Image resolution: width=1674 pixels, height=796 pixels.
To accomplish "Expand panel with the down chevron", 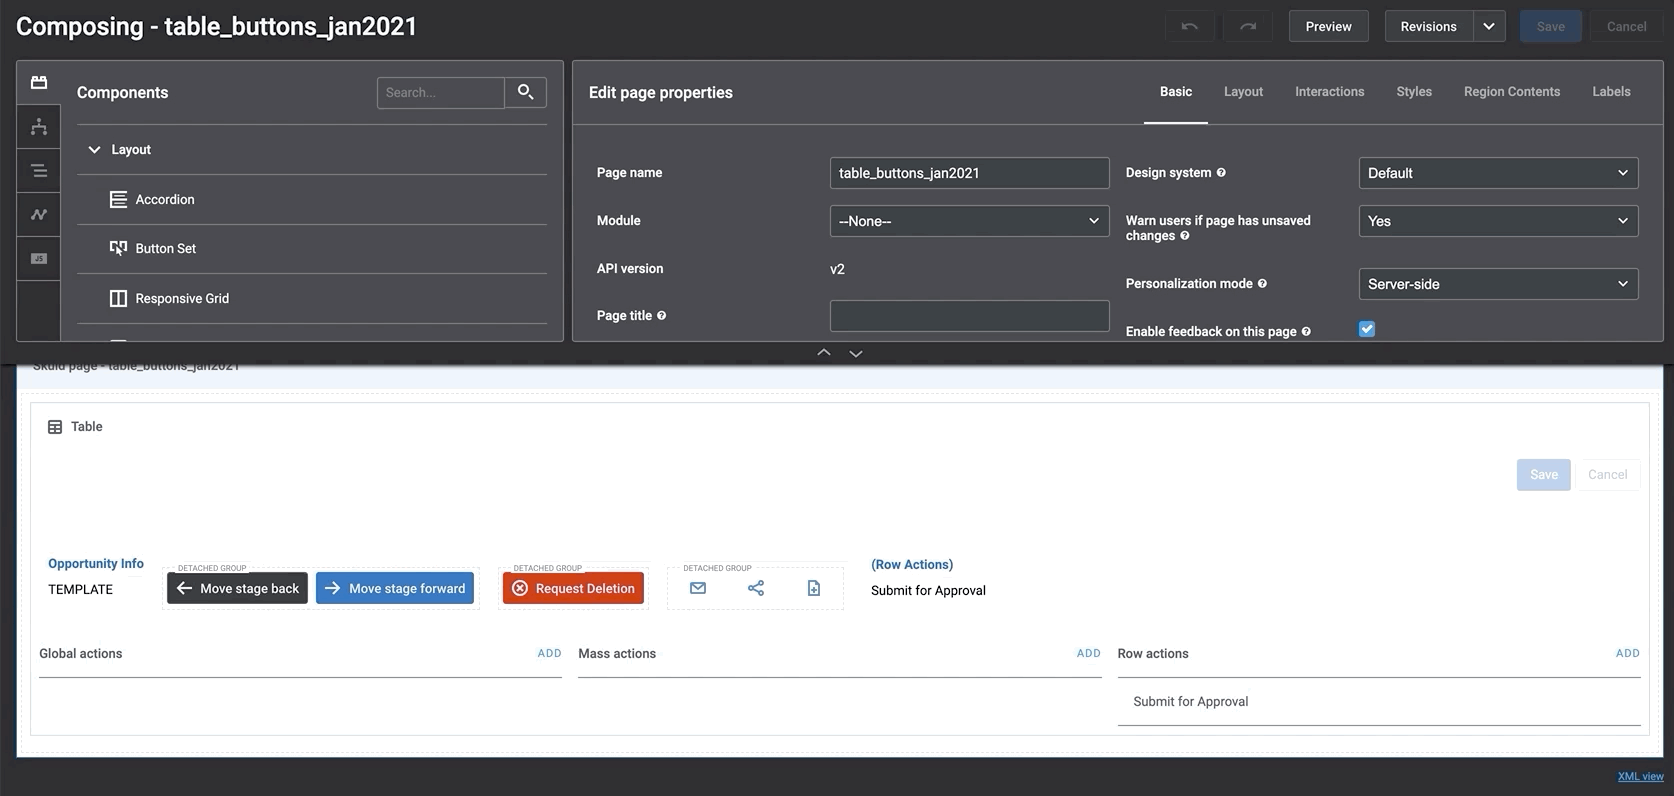I will point(856,353).
